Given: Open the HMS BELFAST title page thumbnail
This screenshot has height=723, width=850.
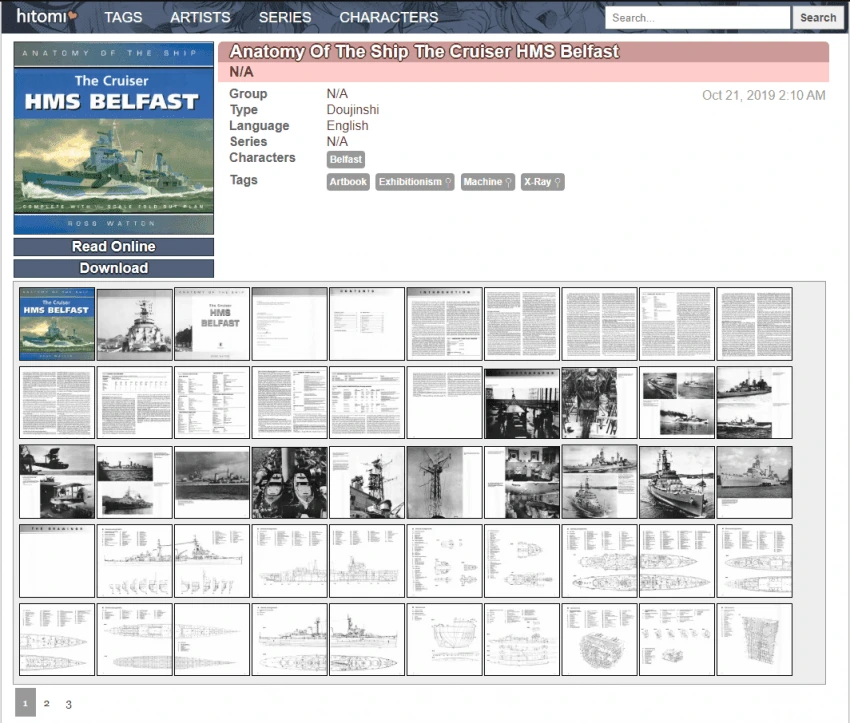Looking at the screenshot, I should pos(212,324).
